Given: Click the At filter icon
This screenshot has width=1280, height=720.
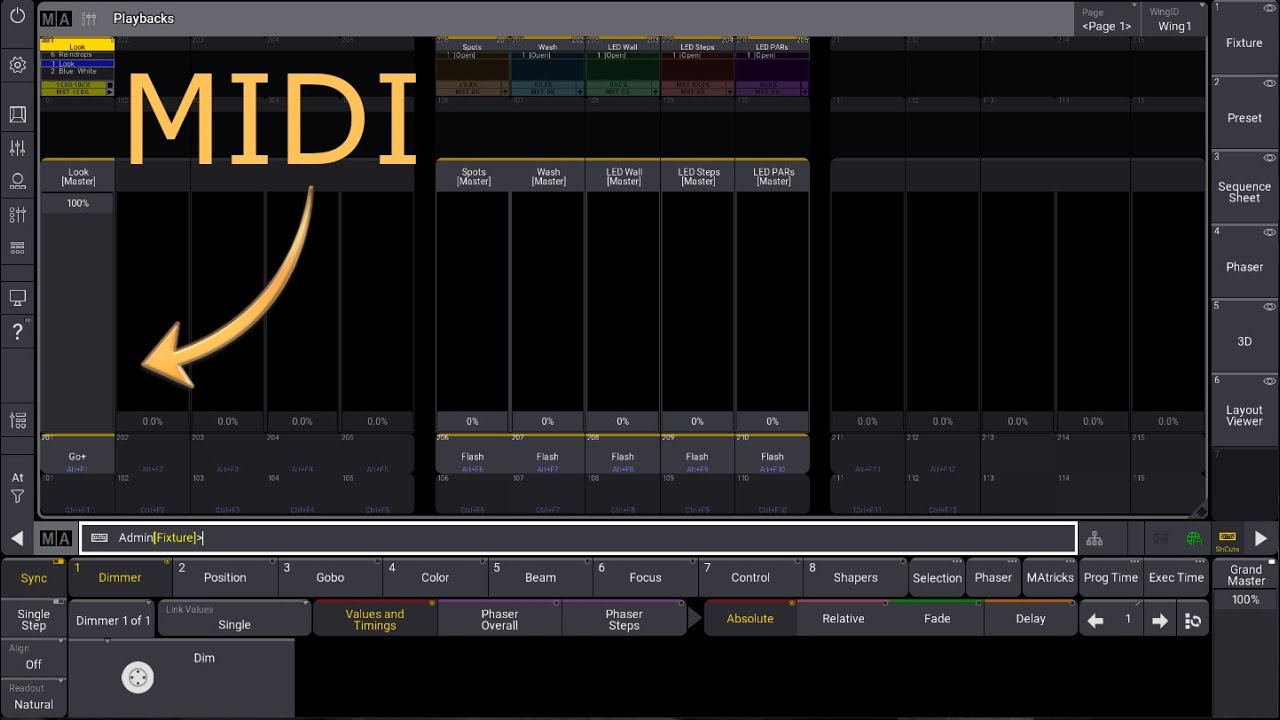Looking at the screenshot, I should pyautogui.click(x=17, y=487).
